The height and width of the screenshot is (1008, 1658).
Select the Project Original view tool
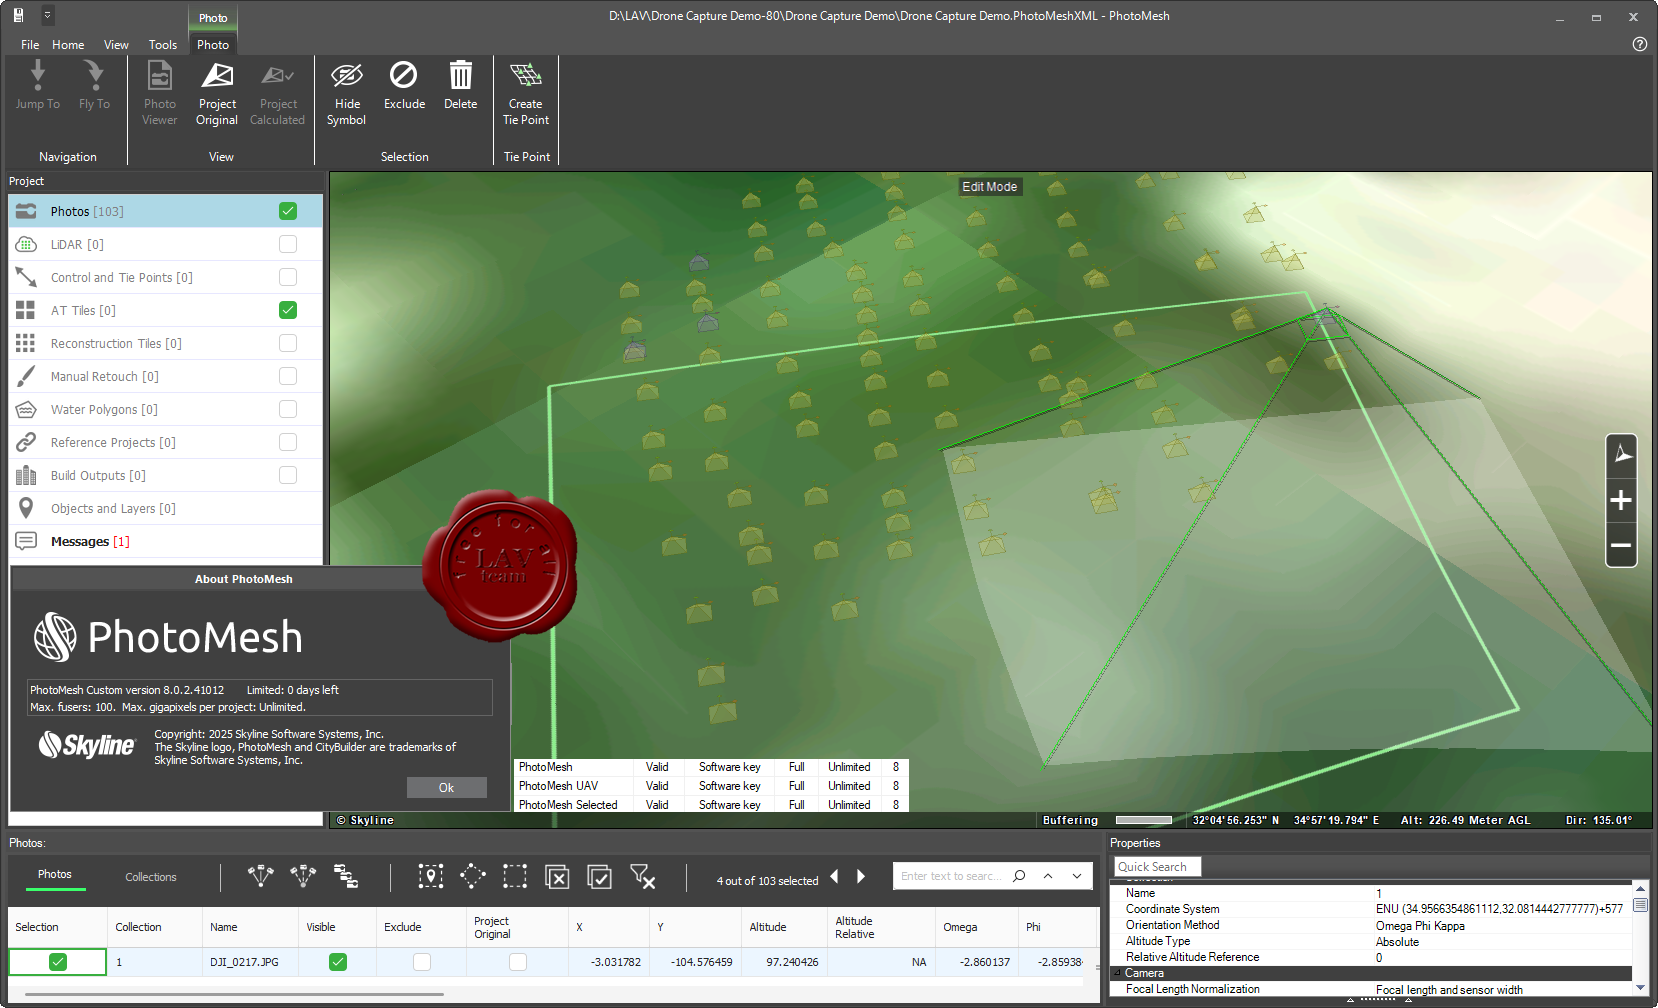[x=217, y=93]
